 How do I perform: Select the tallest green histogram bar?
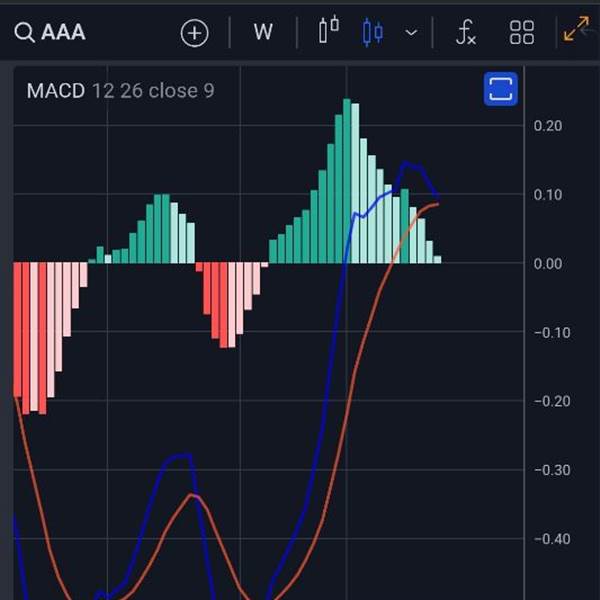click(347, 181)
